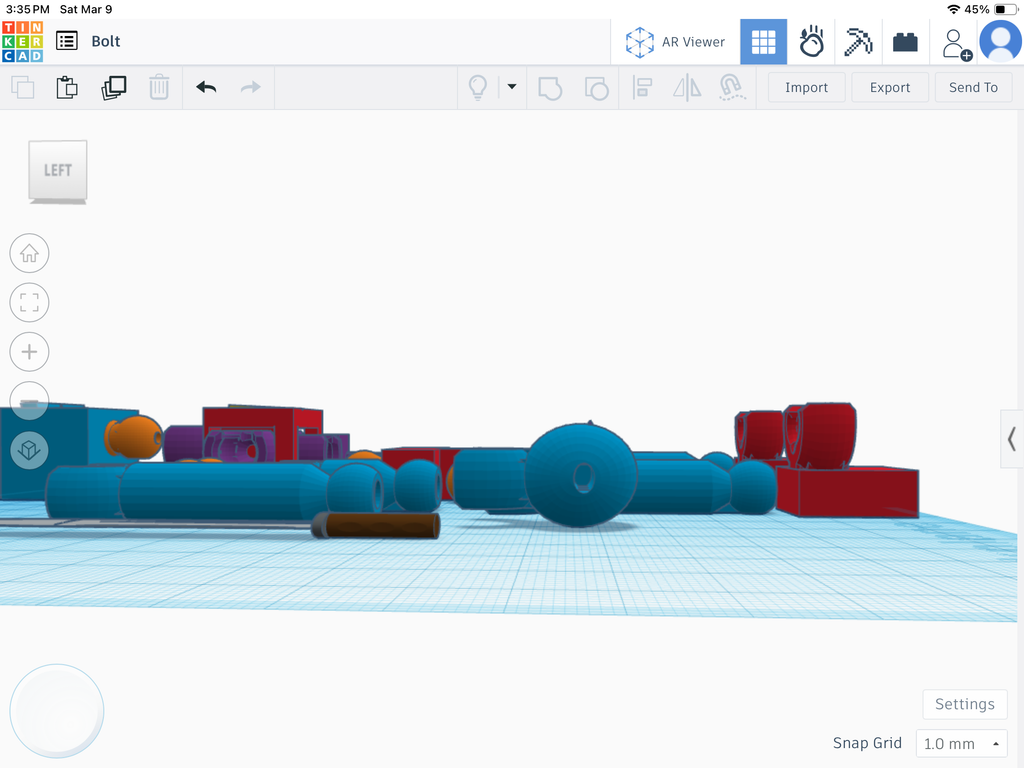Tap the round joystick control

click(57, 711)
